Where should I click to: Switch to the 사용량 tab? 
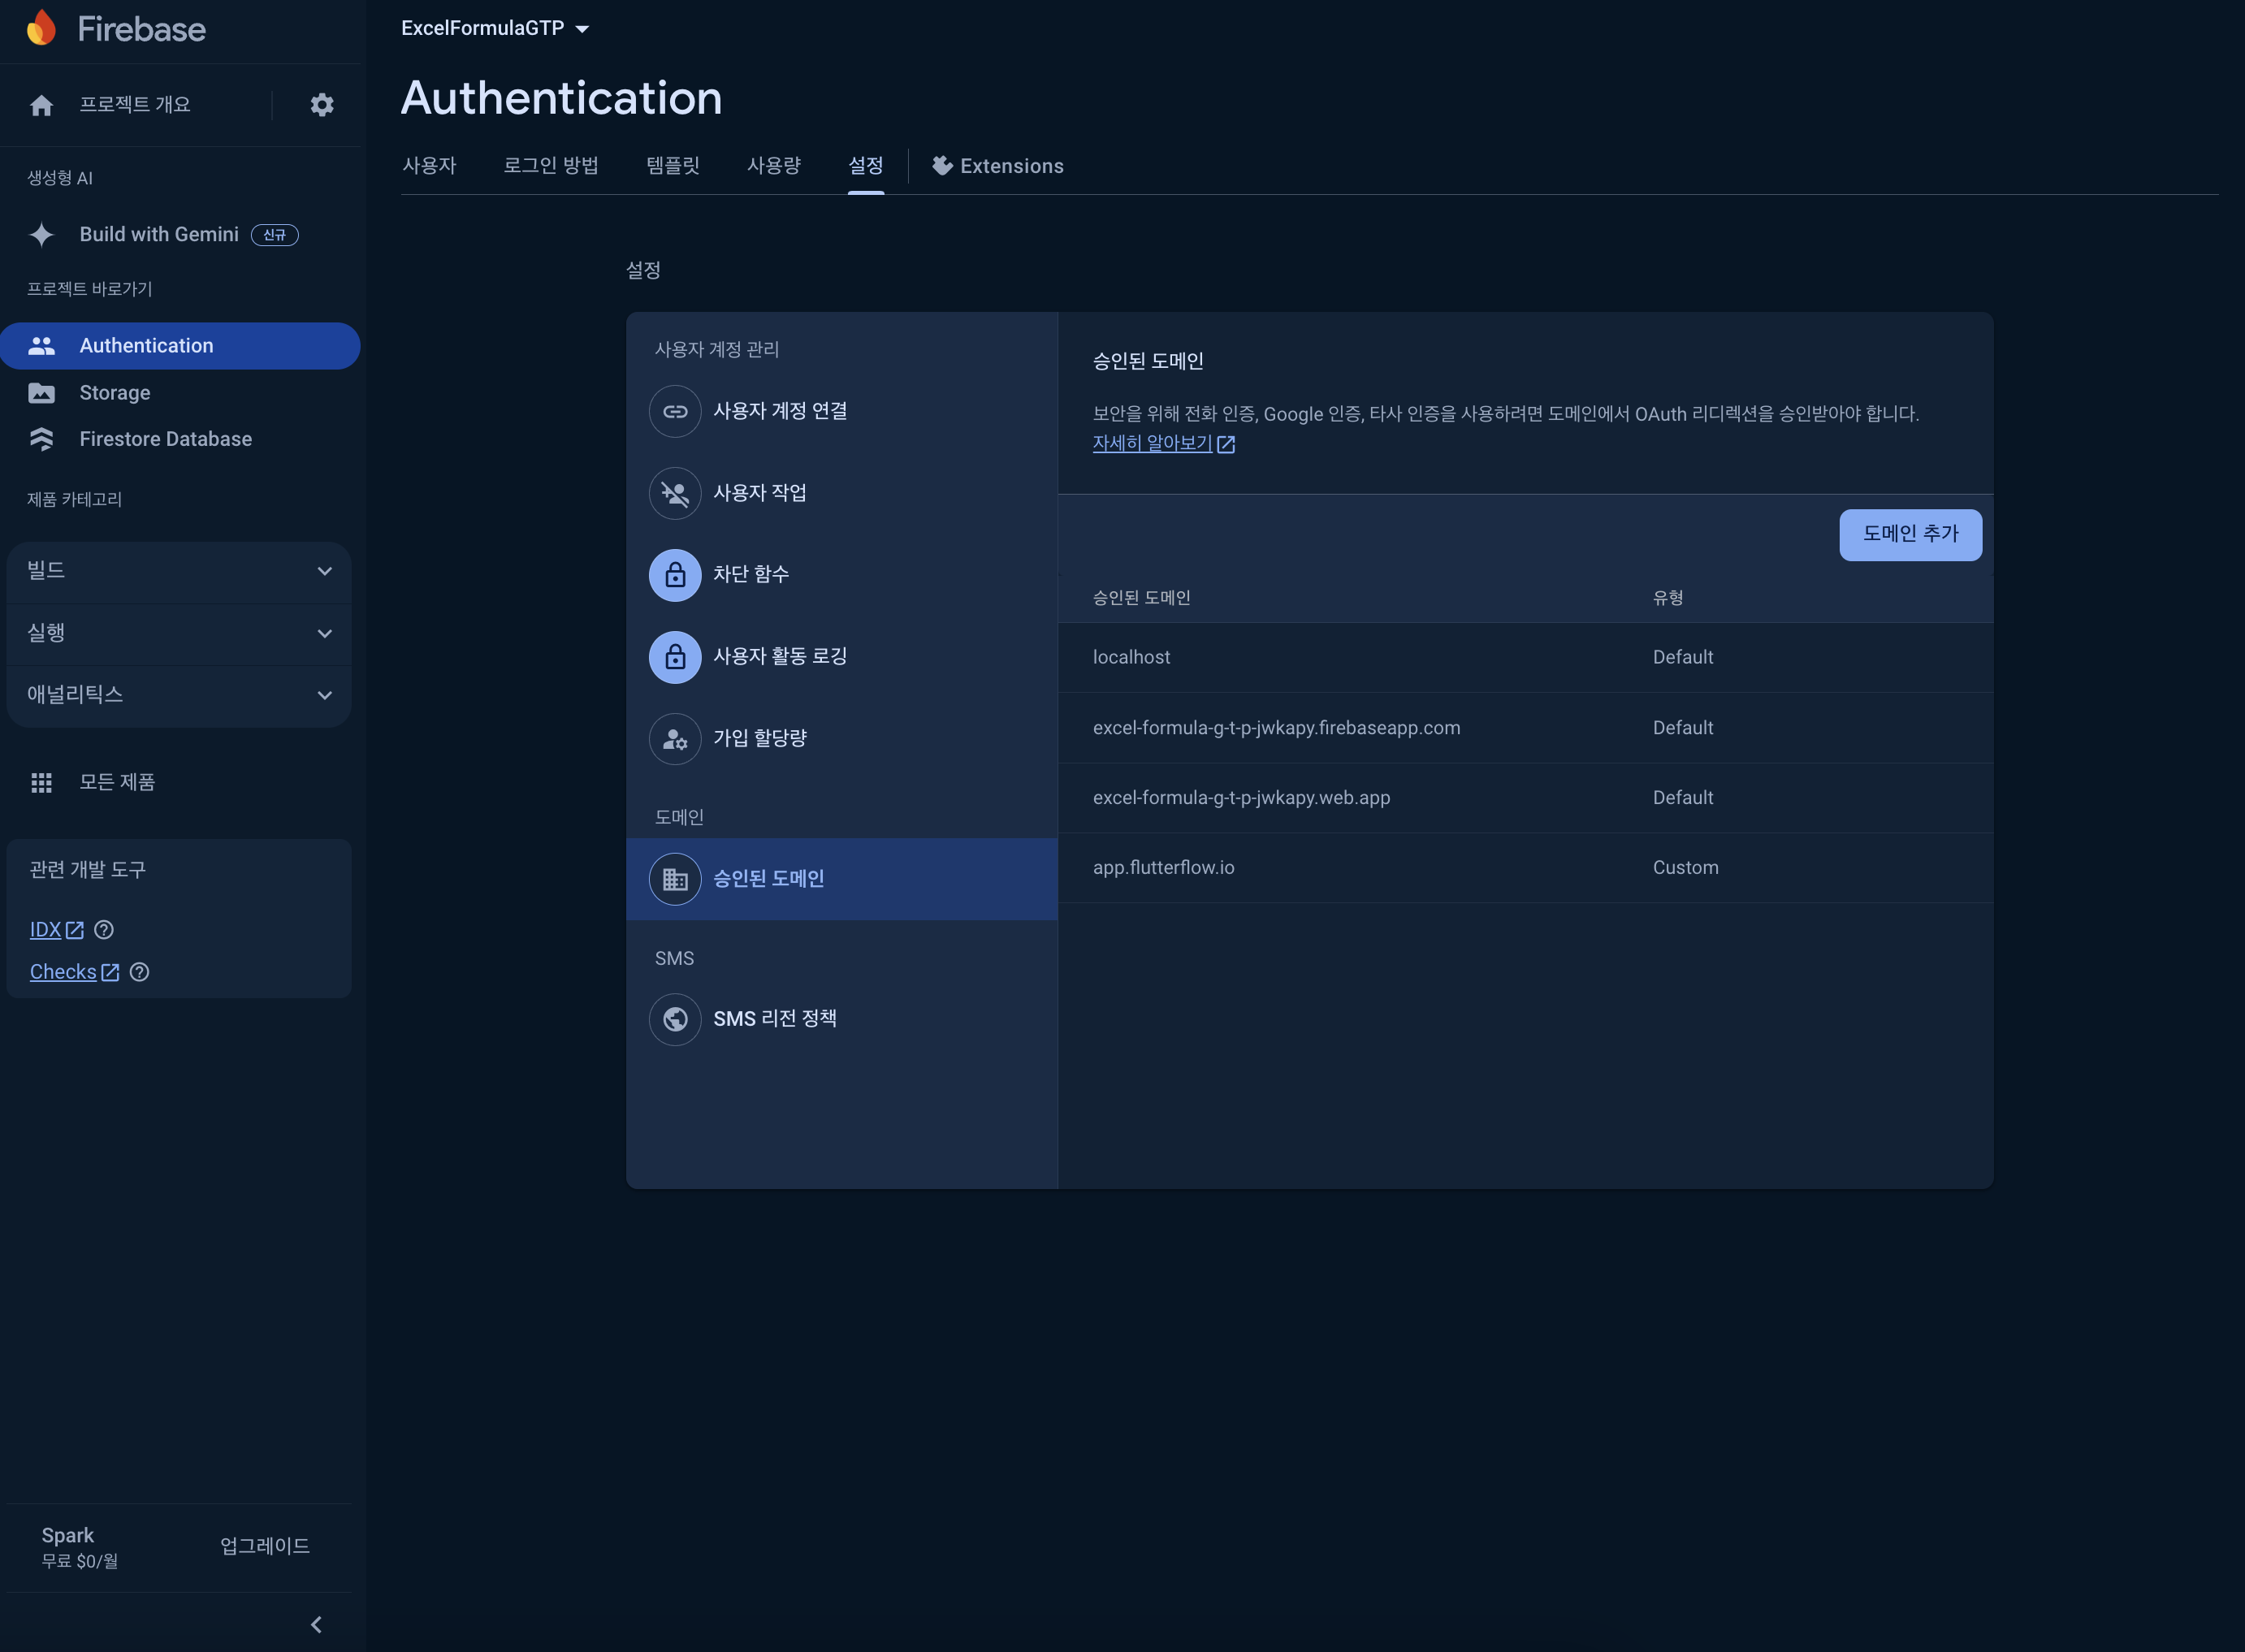[774, 166]
